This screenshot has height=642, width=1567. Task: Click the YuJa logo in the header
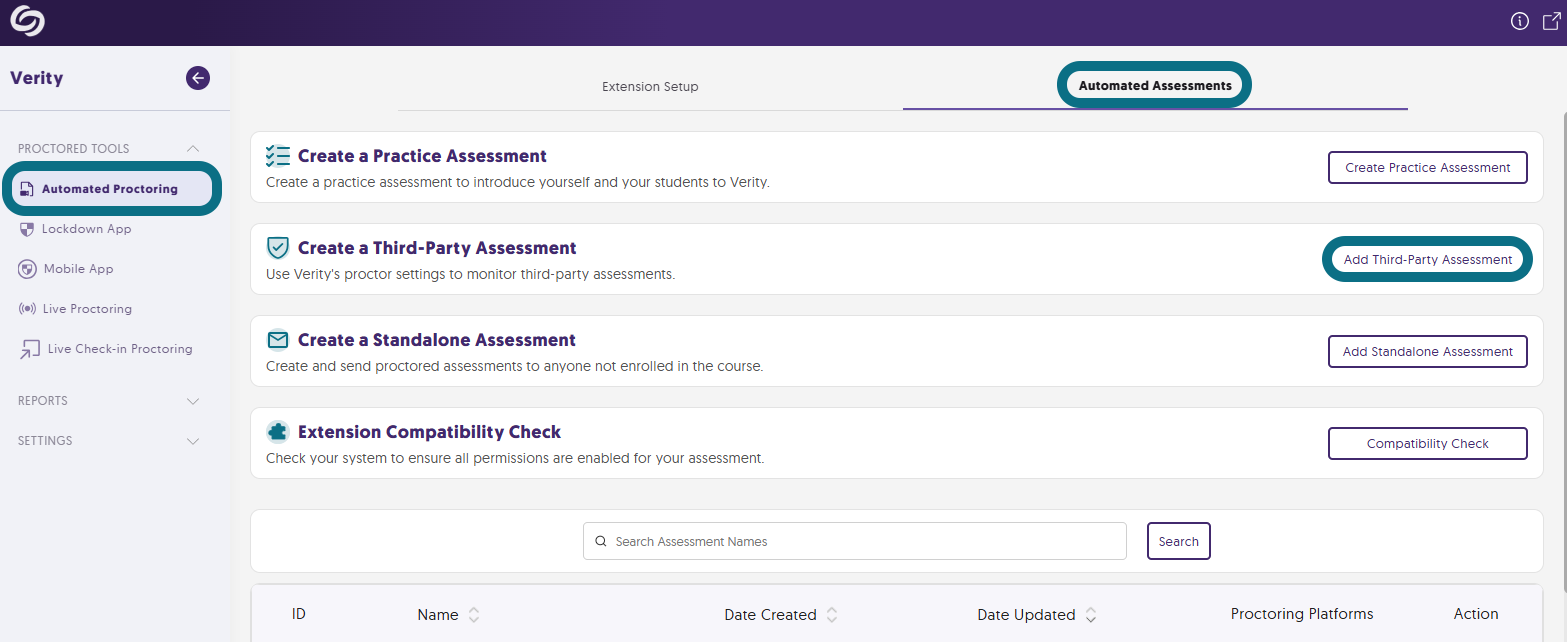(x=27, y=21)
